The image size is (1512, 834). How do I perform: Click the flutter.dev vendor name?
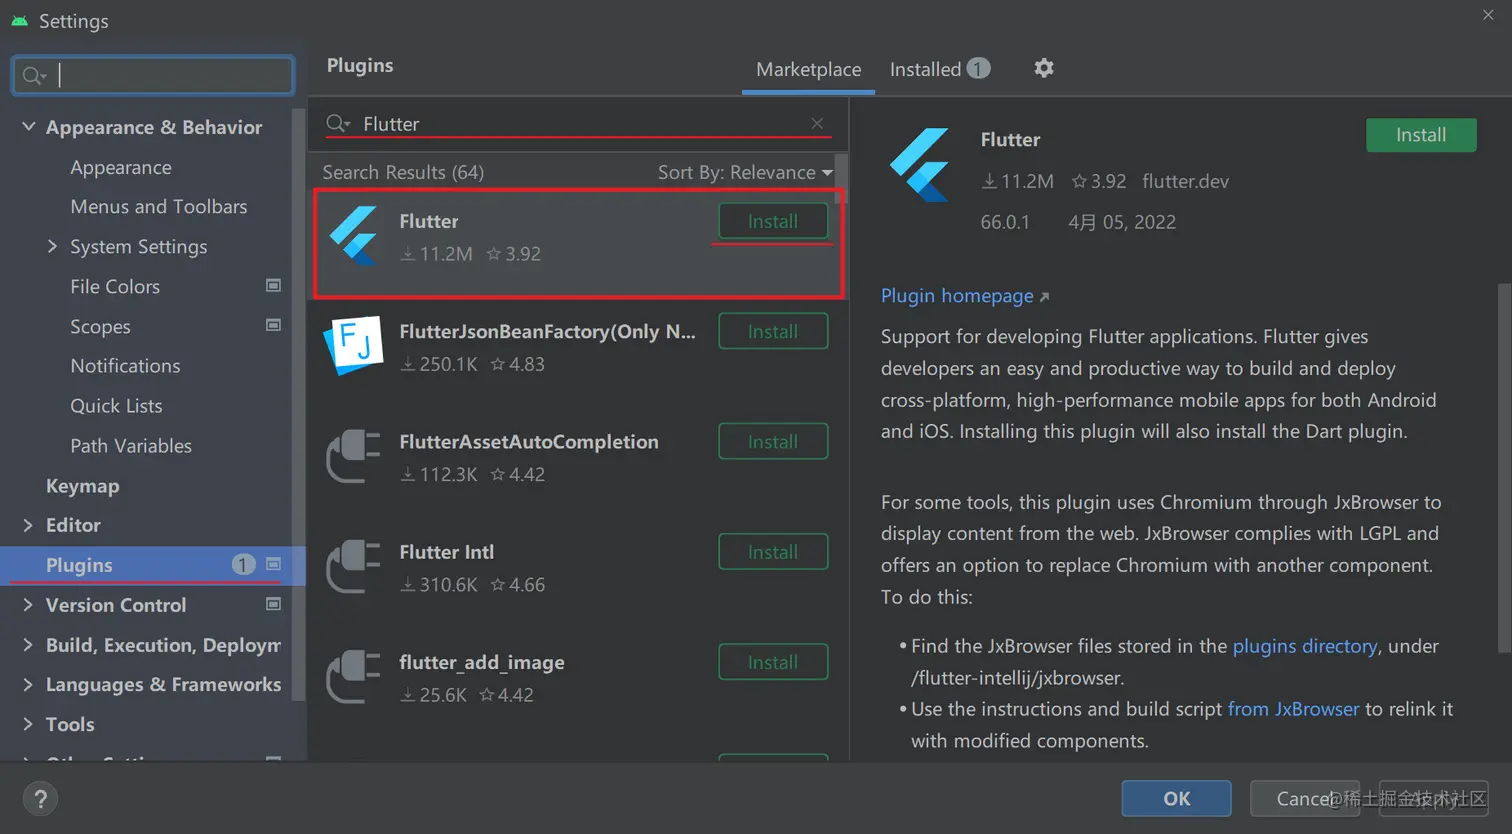click(x=1185, y=181)
